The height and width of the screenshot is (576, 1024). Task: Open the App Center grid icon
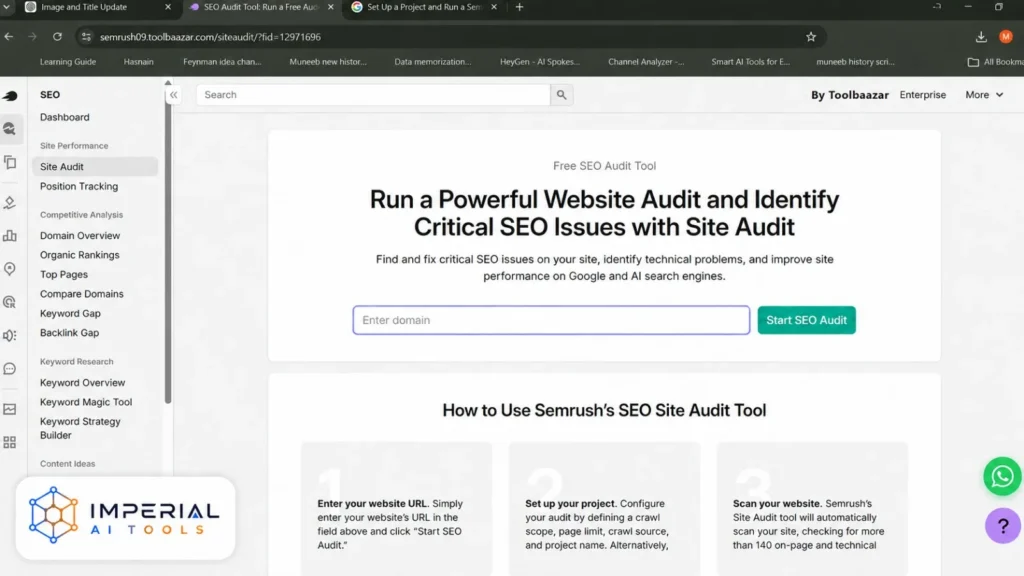pos(10,443)
